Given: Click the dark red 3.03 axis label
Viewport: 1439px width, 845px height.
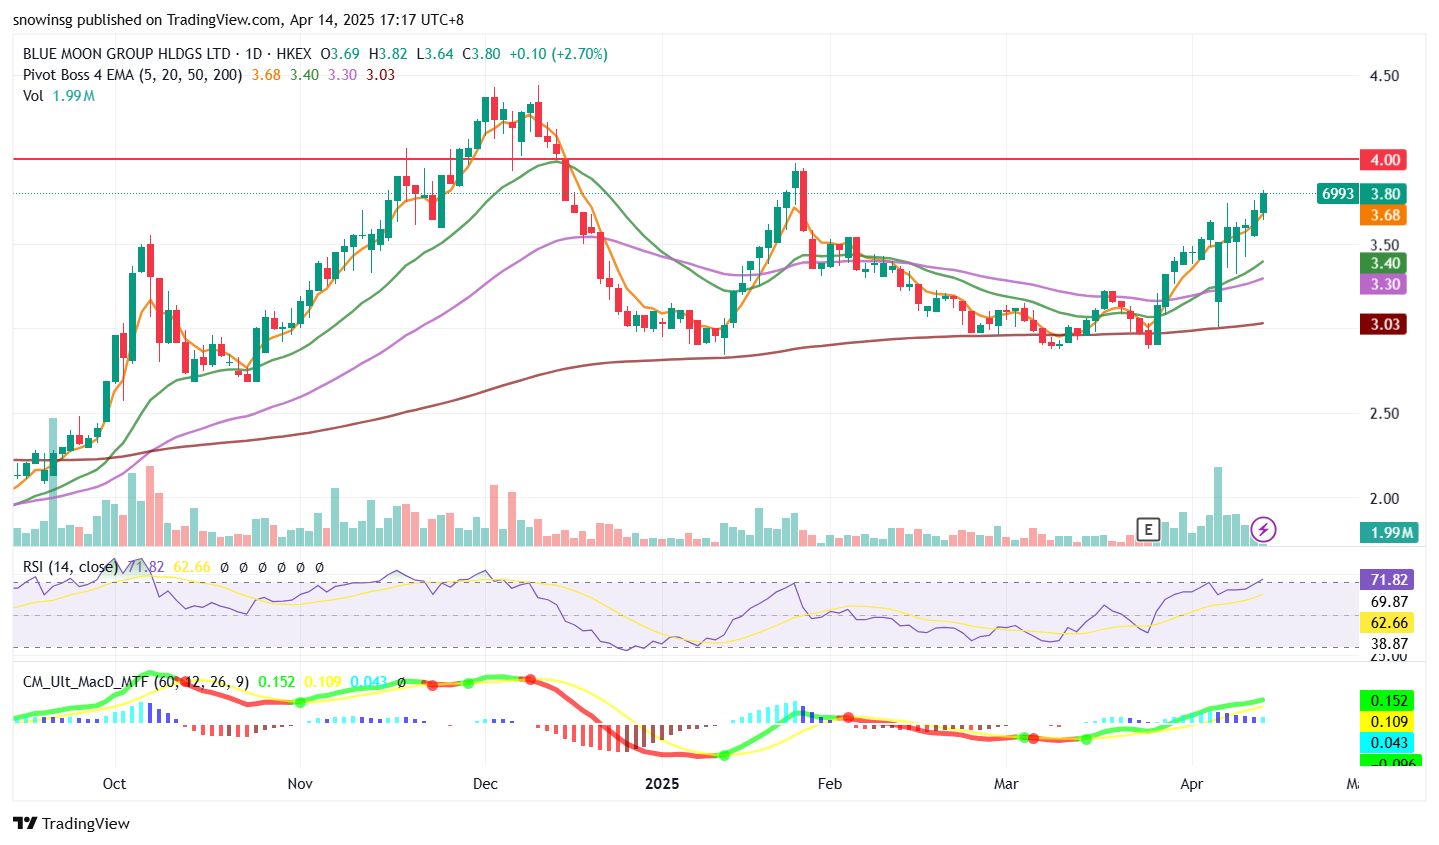Looking at the screenshot, I should click(x=1384, y=324).
